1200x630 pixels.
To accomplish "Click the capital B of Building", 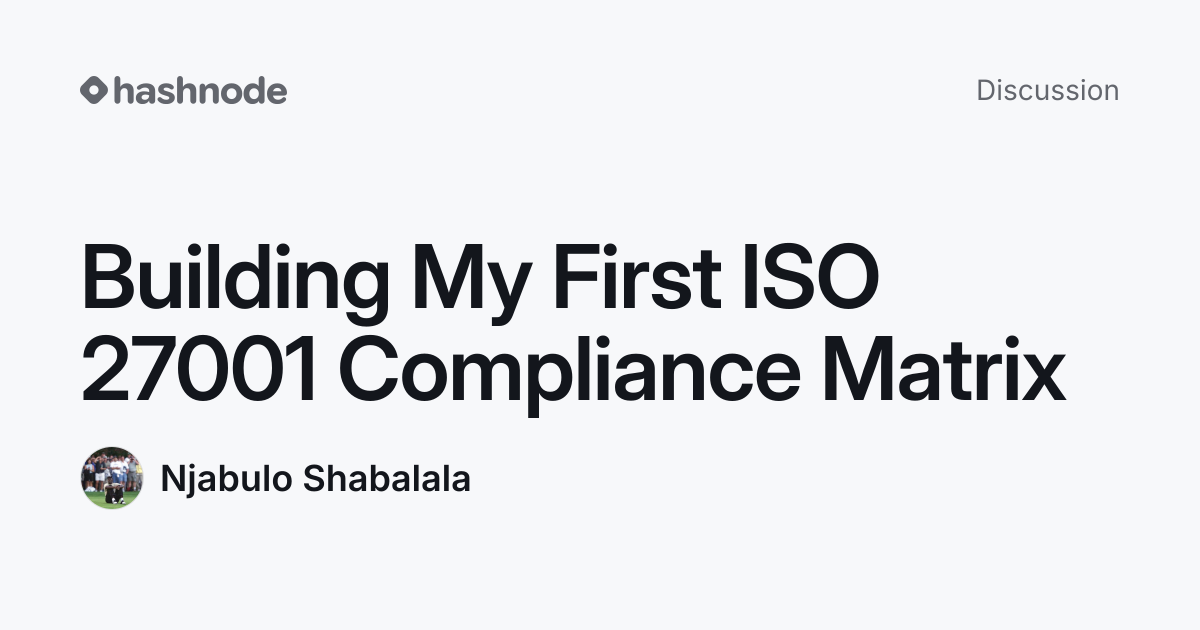I will 109,279.
